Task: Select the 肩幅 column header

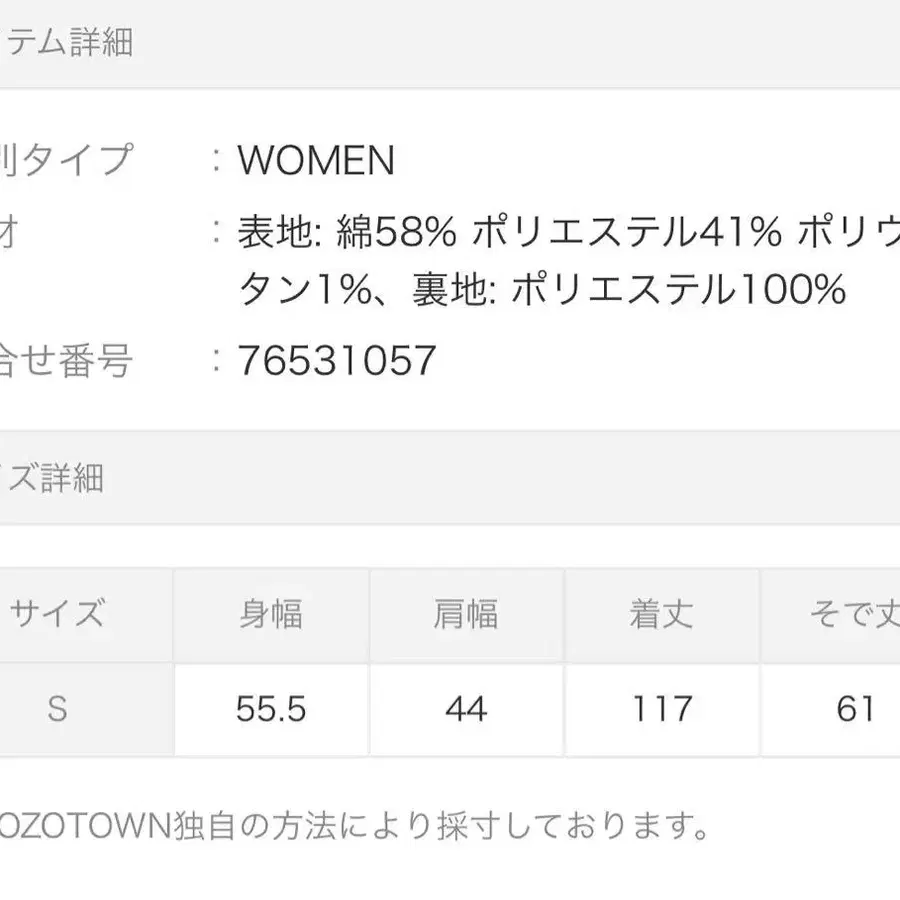Action: pyautogui.click(x=466, y=614)
